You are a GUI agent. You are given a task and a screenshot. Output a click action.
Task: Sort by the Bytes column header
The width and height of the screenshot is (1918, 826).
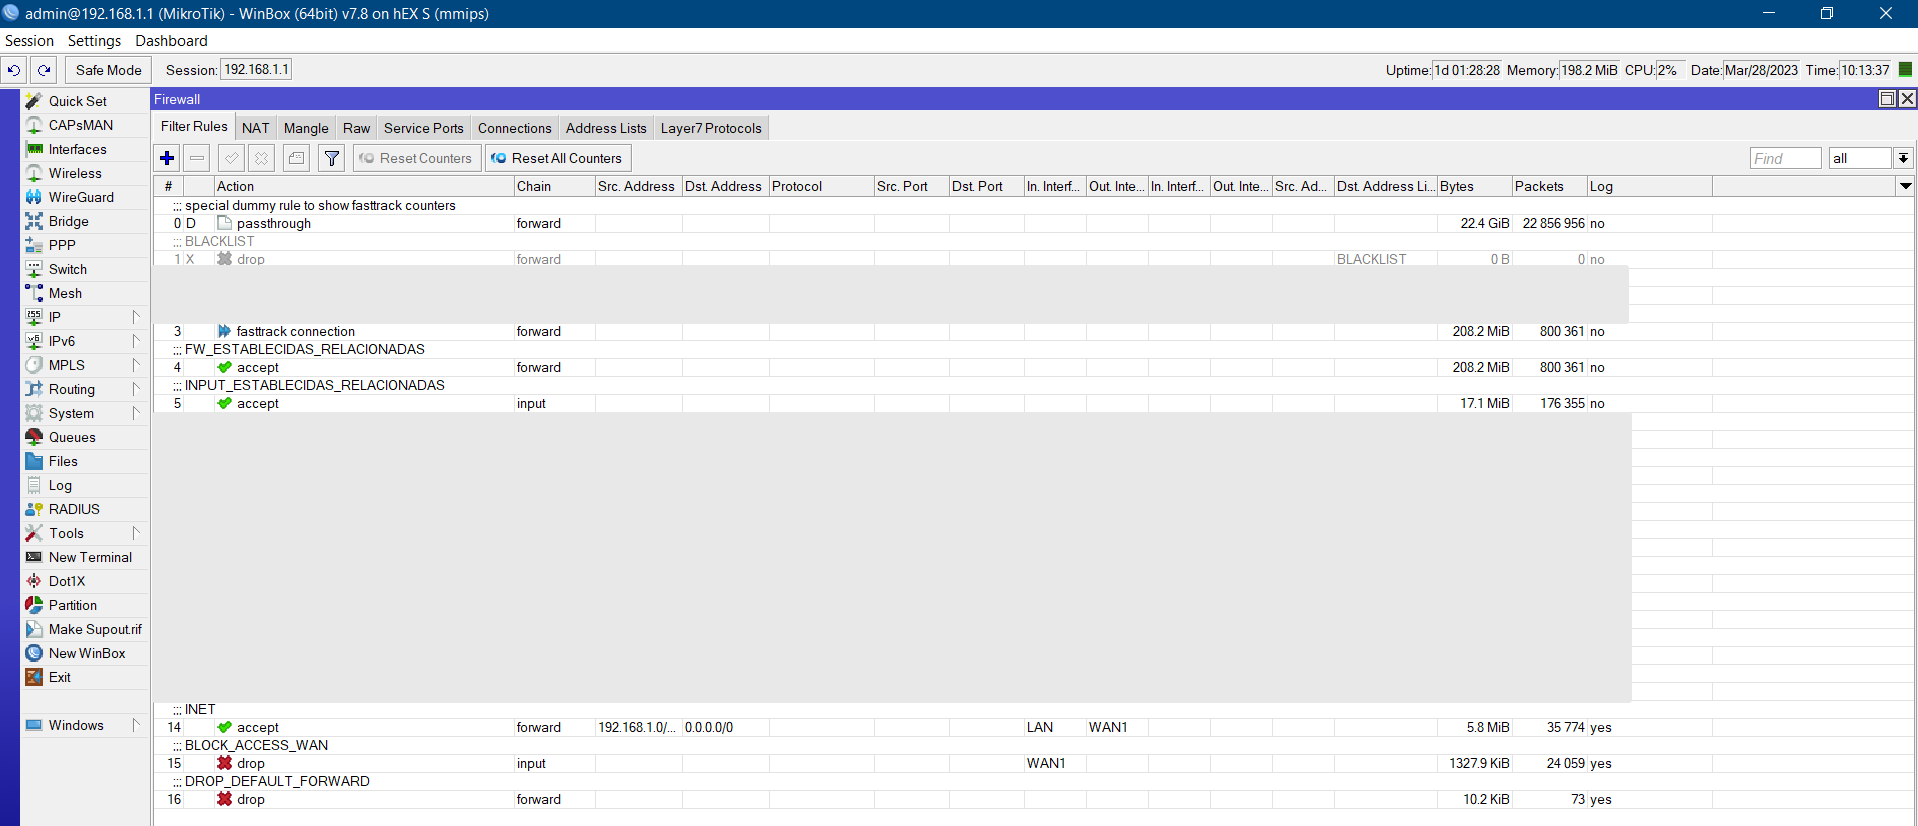(1474, 186)
